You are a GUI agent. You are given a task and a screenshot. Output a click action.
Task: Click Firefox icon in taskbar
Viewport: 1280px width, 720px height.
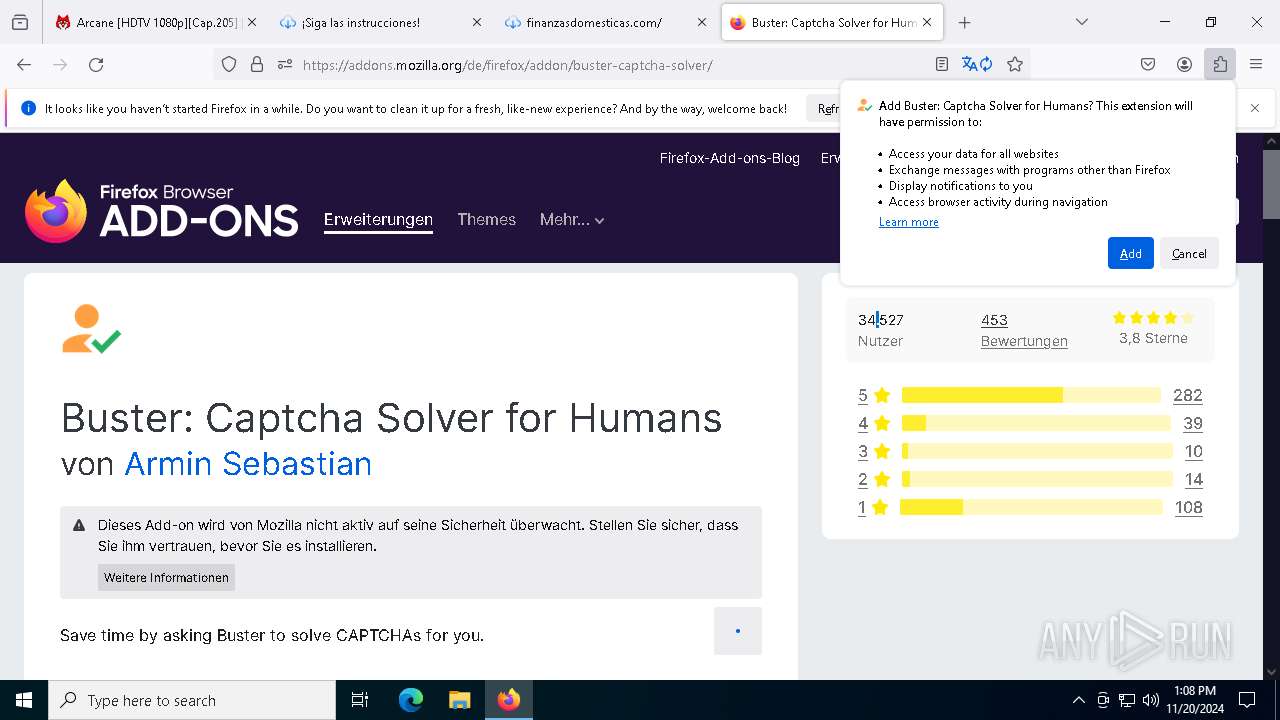[x=509, y=700]
